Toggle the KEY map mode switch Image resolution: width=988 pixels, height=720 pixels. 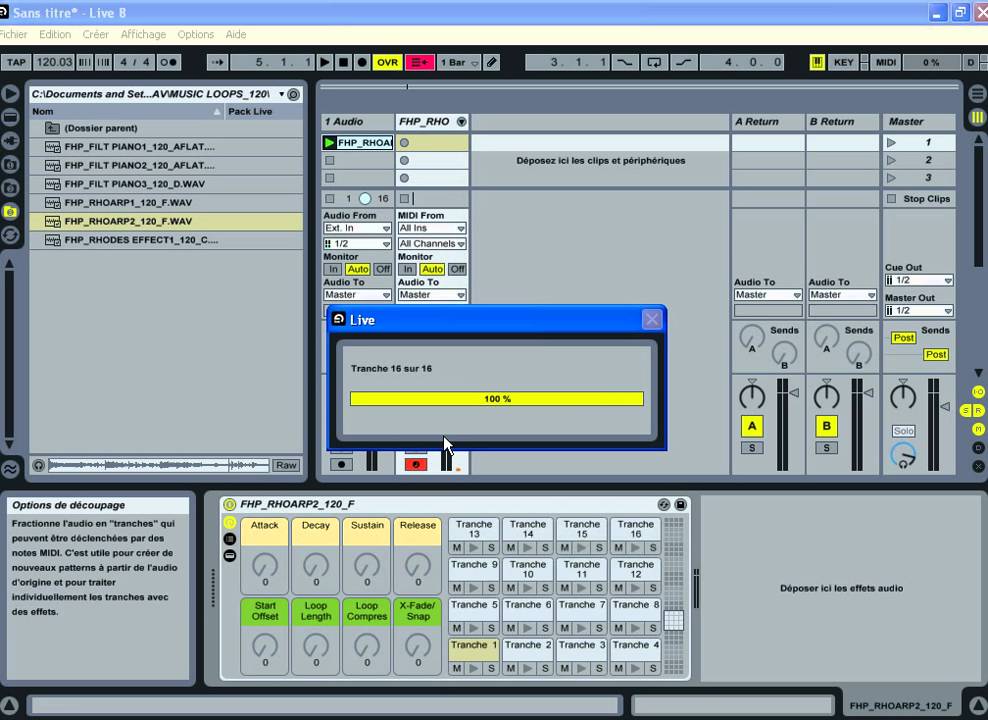(x=844, y=62)
